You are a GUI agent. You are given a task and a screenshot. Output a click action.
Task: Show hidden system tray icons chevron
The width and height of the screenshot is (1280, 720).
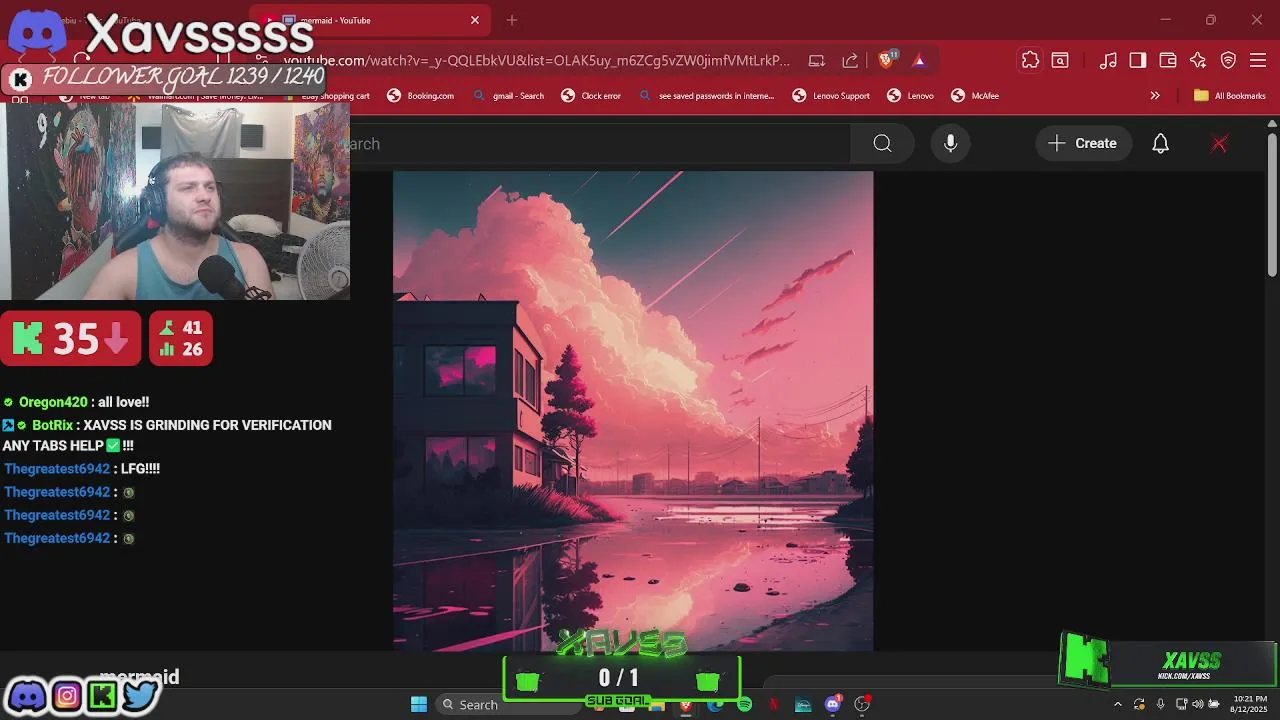coord(1118,704)
